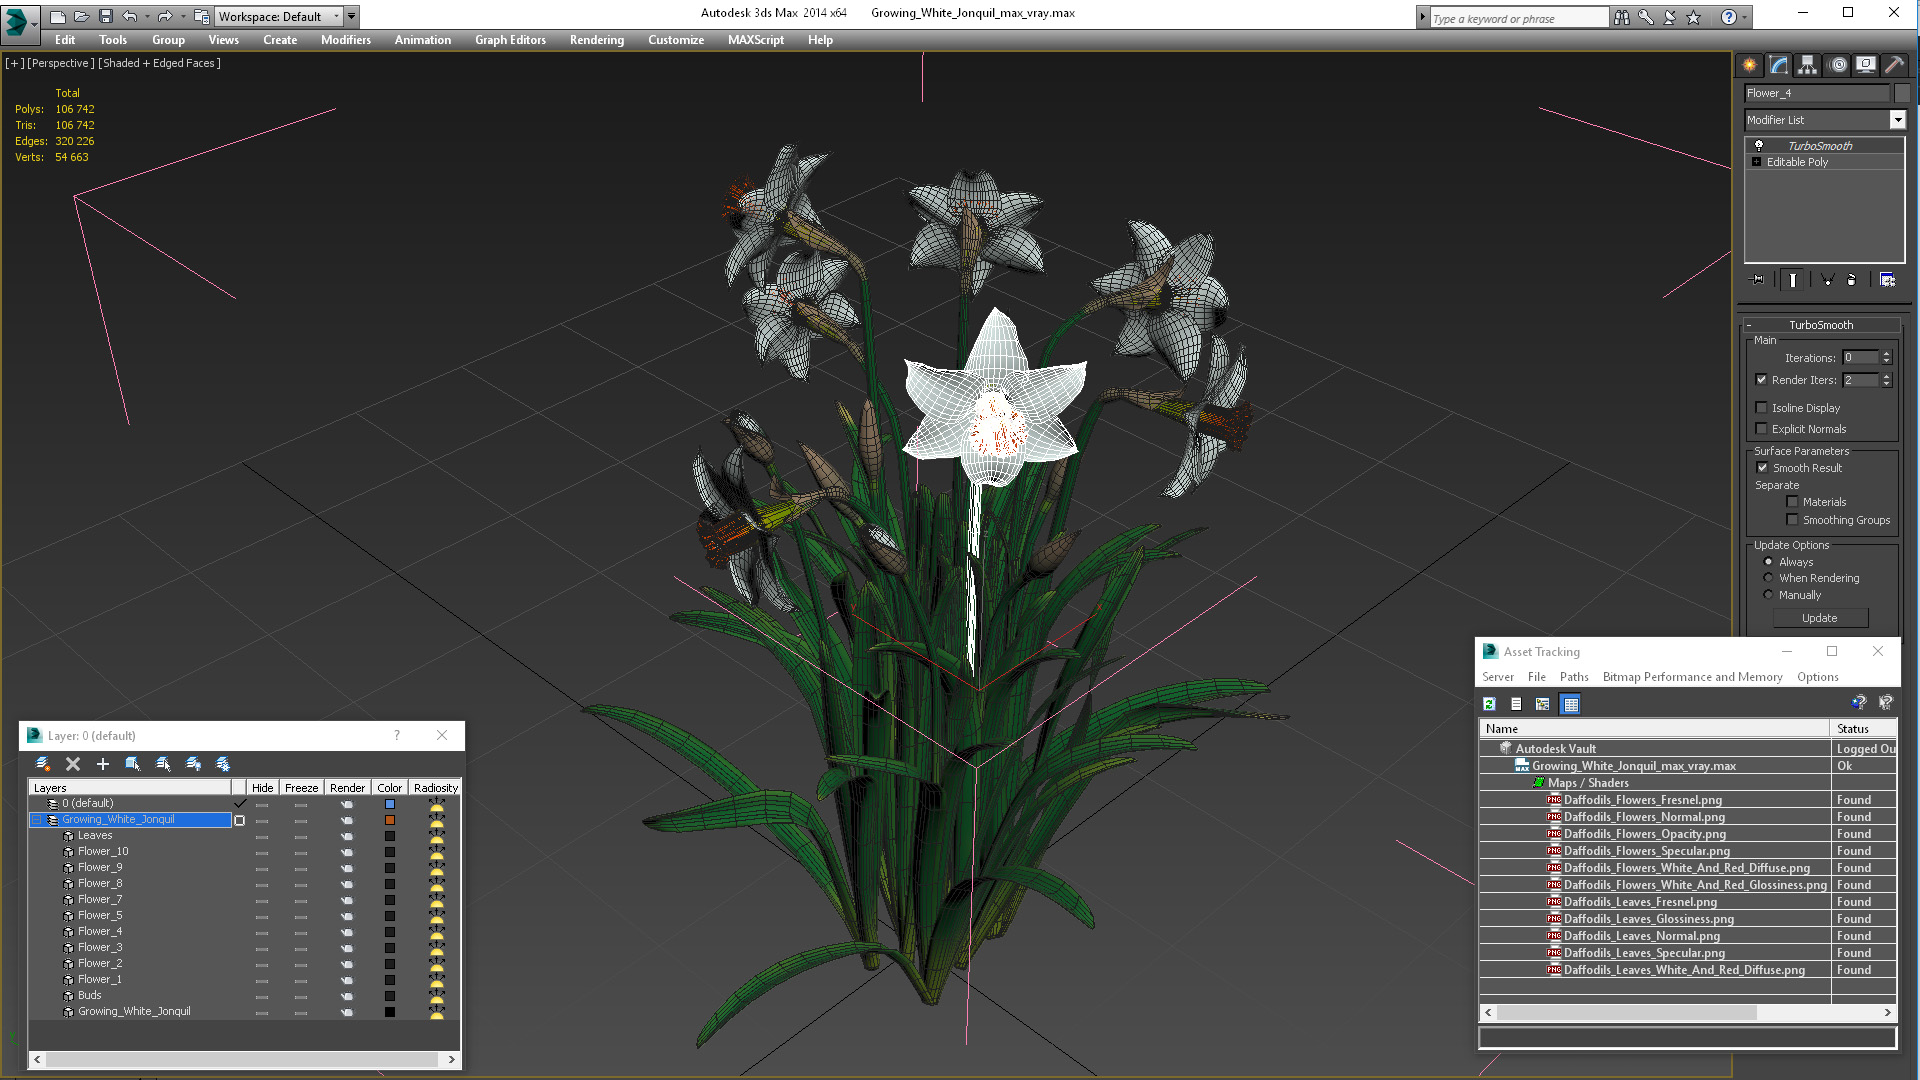Click the Flower_4 object color swatch
The width and height of the screenshot is (1920, 1080).
(x=1902, y=93)
